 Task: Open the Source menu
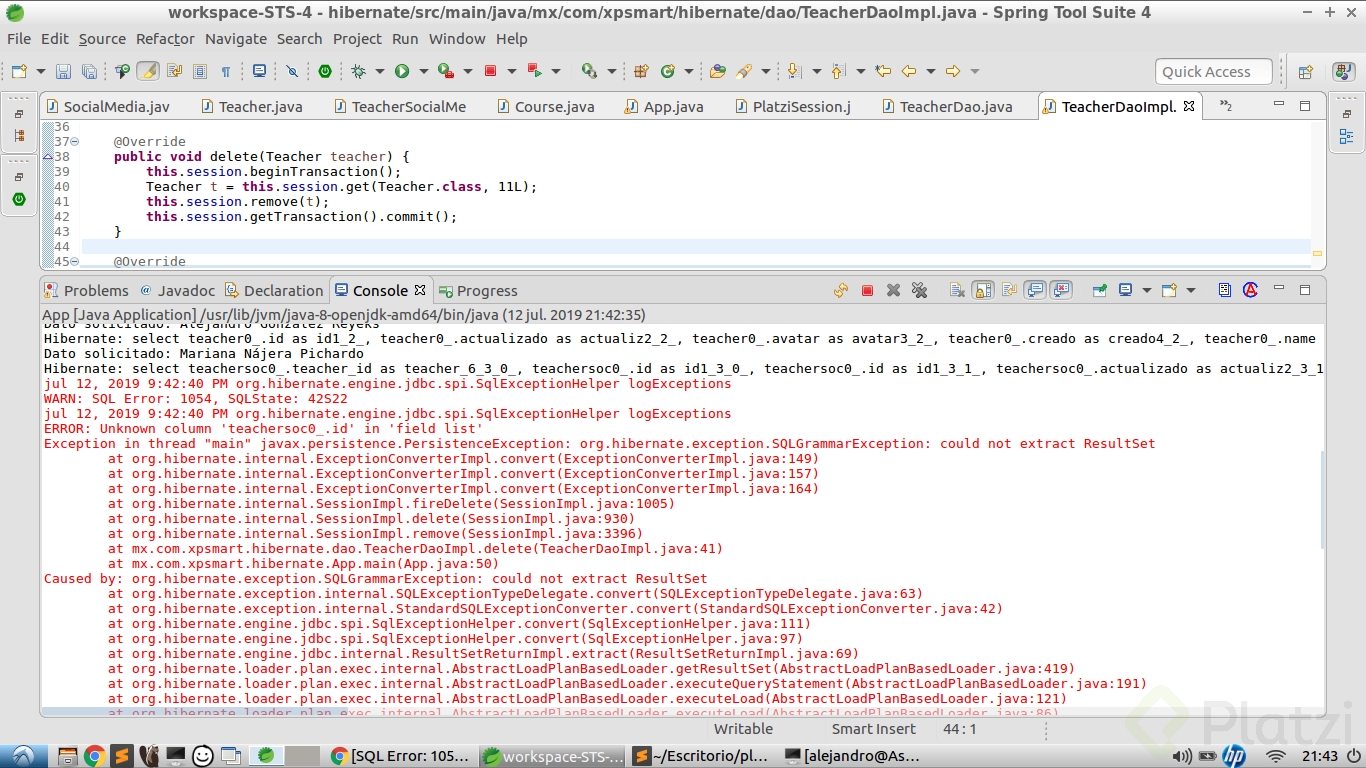click(x=102, y=39)
